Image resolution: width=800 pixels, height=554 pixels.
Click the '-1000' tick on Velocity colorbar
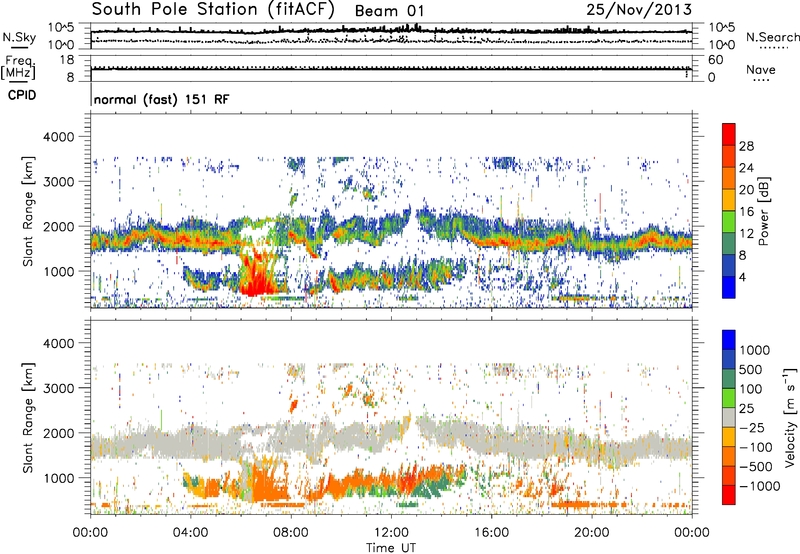click(x=759, y=486)
